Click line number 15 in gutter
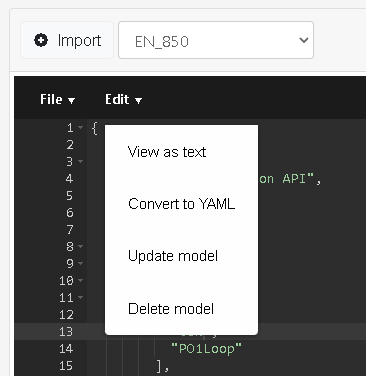Image resolution: width=366 pixels, height=376 pixels. coord(66,366)
